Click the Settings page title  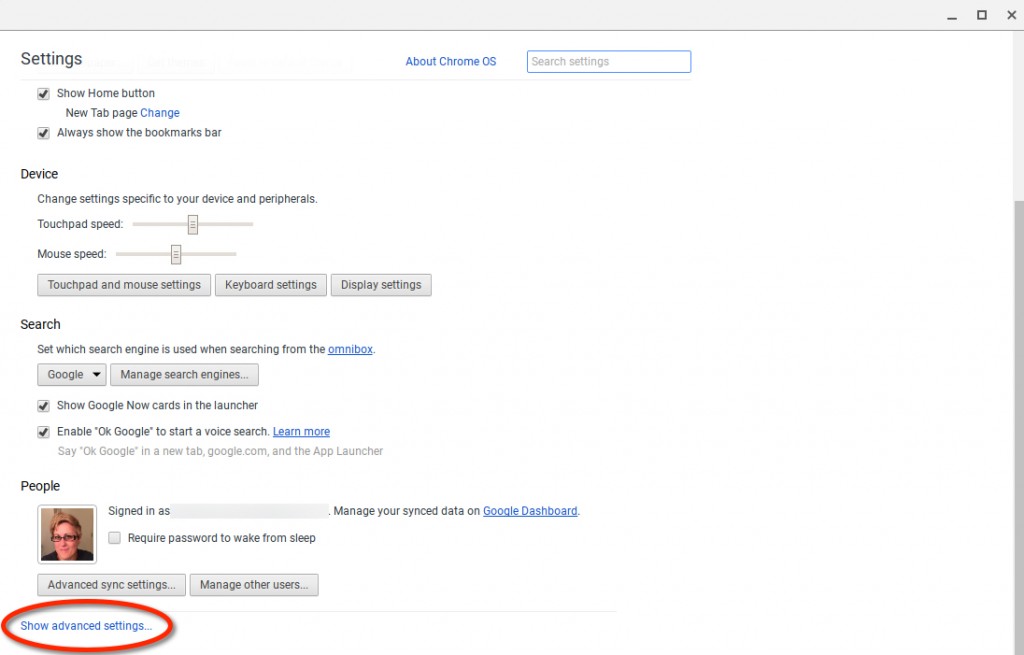point(52,59)
